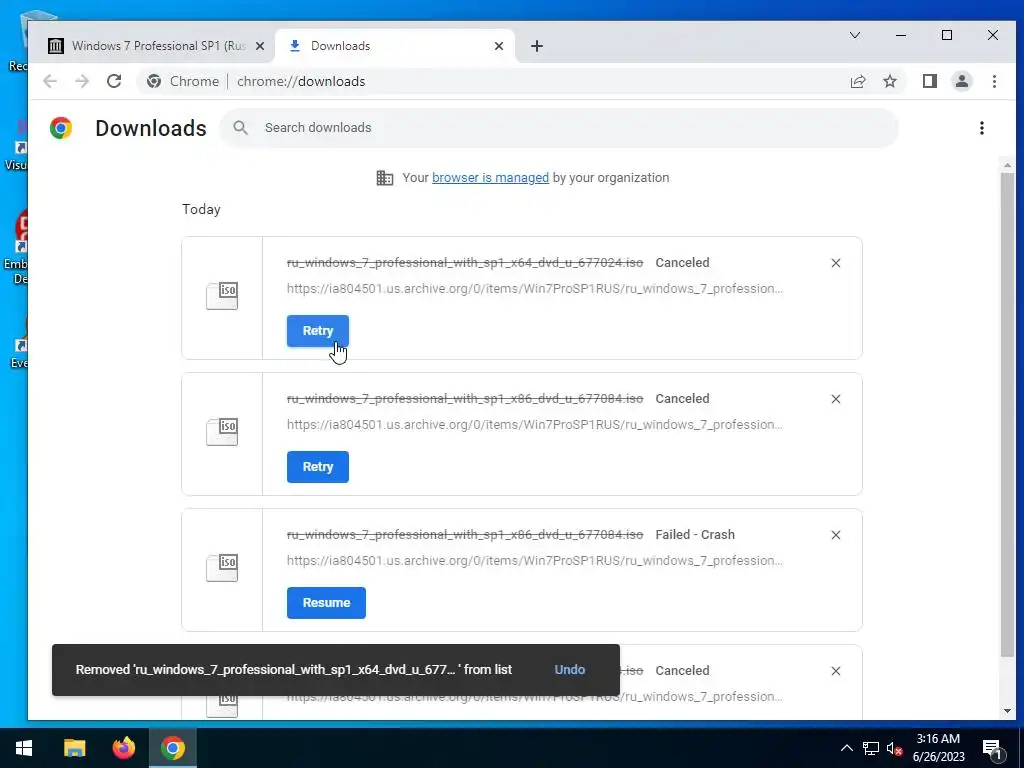Show hidden system tray icons
This screenshot has width=1024, height=768.
click(846, 748)
